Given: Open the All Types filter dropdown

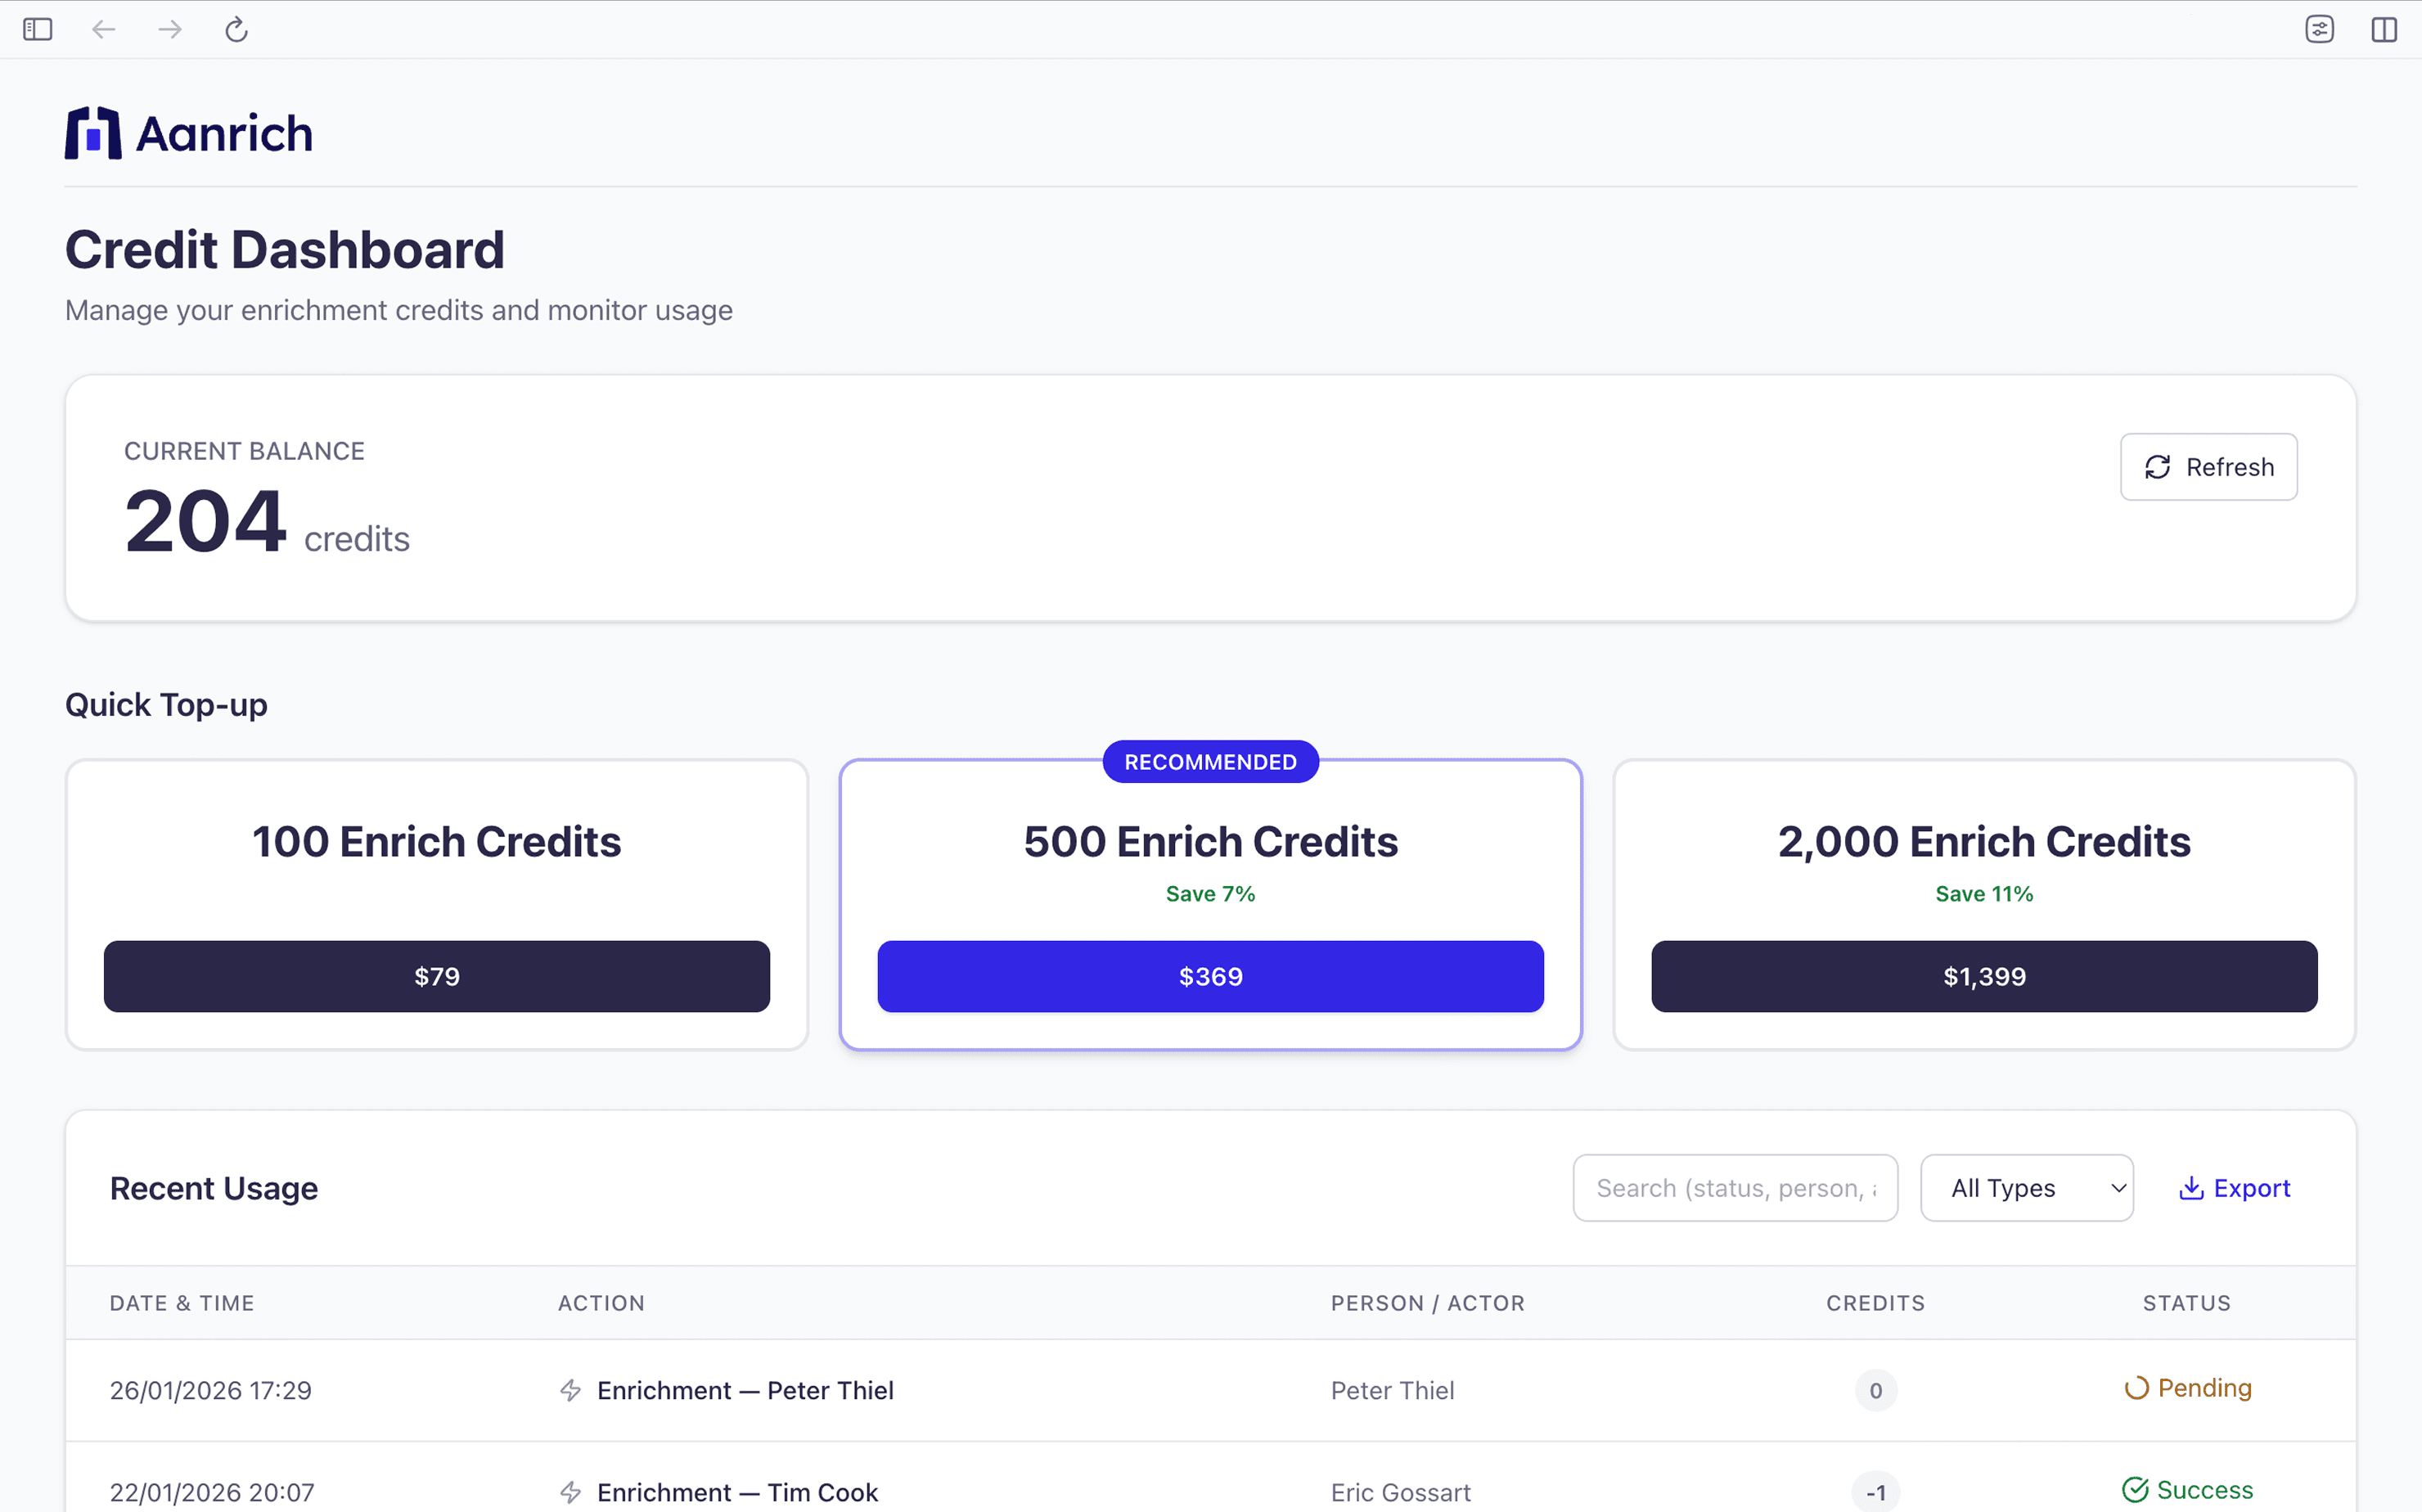Looking at the screenshot, I should pos(2026,1188).
